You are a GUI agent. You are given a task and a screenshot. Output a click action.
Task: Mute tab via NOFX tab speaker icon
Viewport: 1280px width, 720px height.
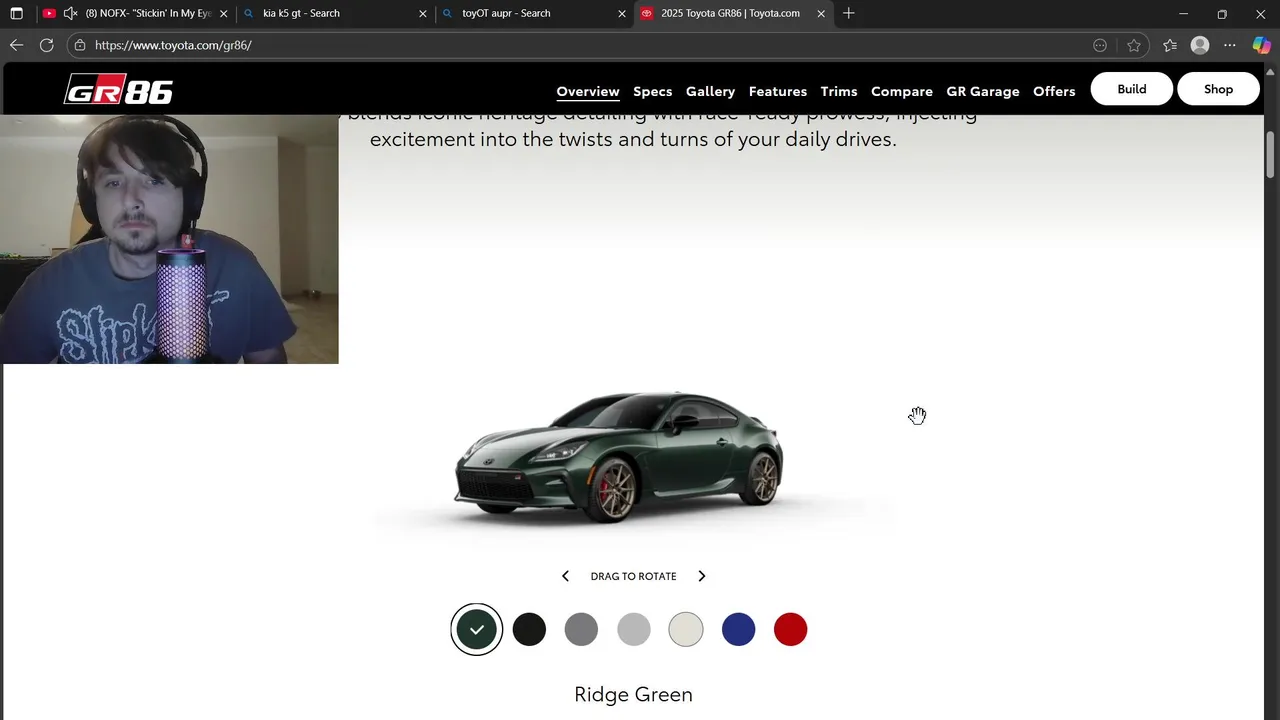pos(70,13)
